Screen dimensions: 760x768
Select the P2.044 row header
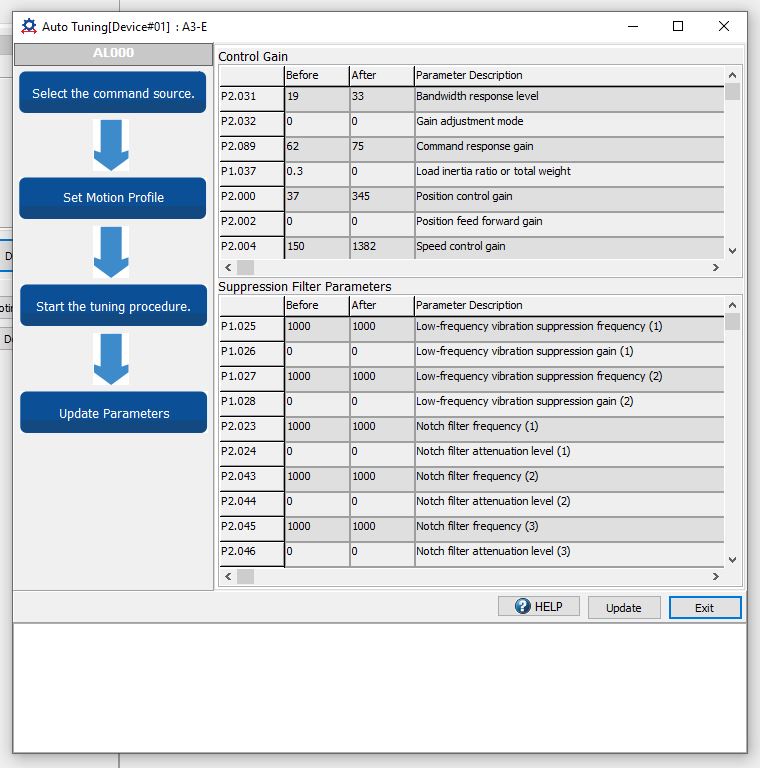[252, 504]
